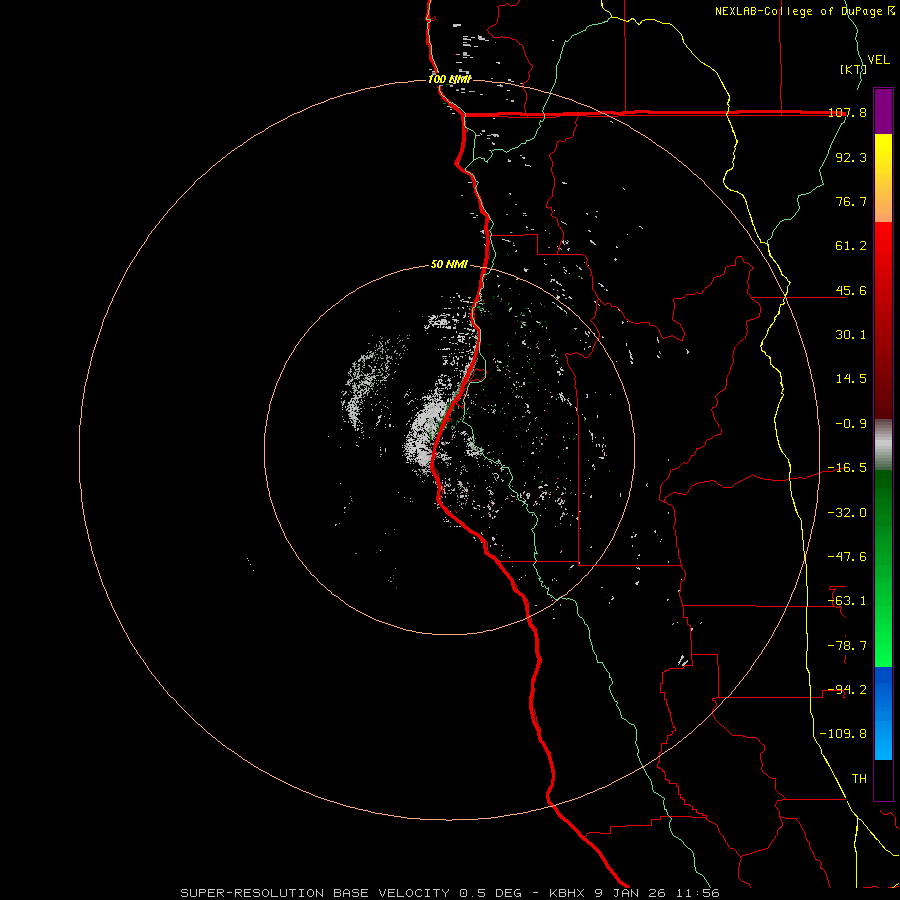Click the VEL label above the color scale

click(x=878, y=60)
